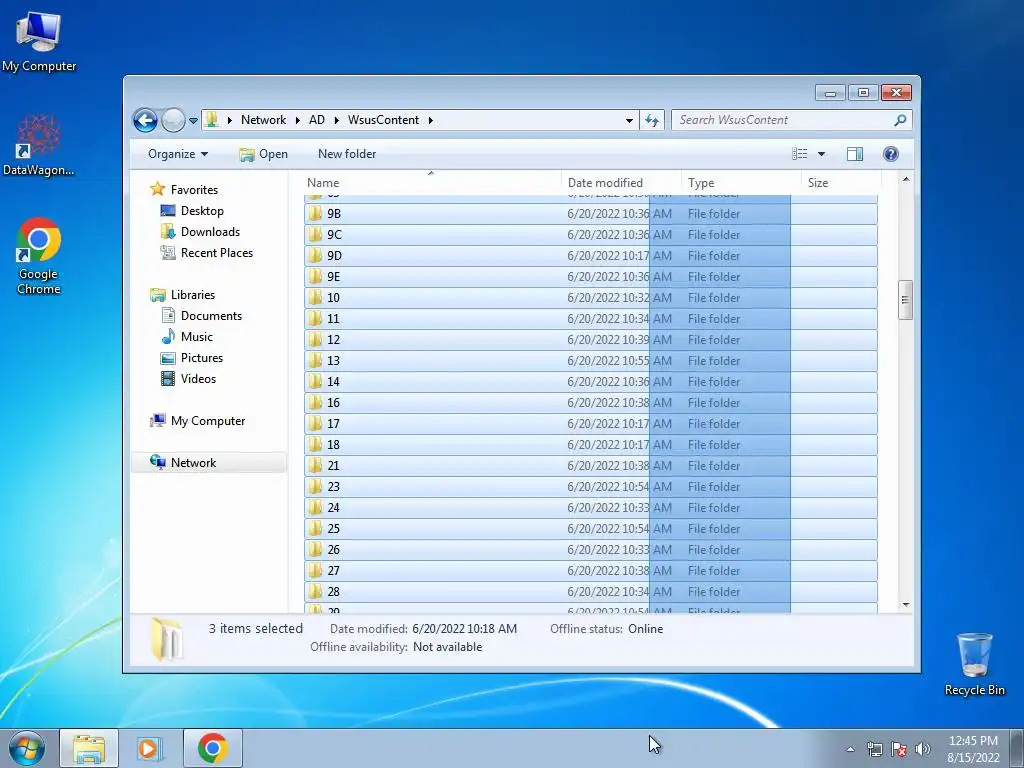This screenshot has width=1024, height=768.
Task: Click the scrollbar down arrow
Action: [905, 605]
